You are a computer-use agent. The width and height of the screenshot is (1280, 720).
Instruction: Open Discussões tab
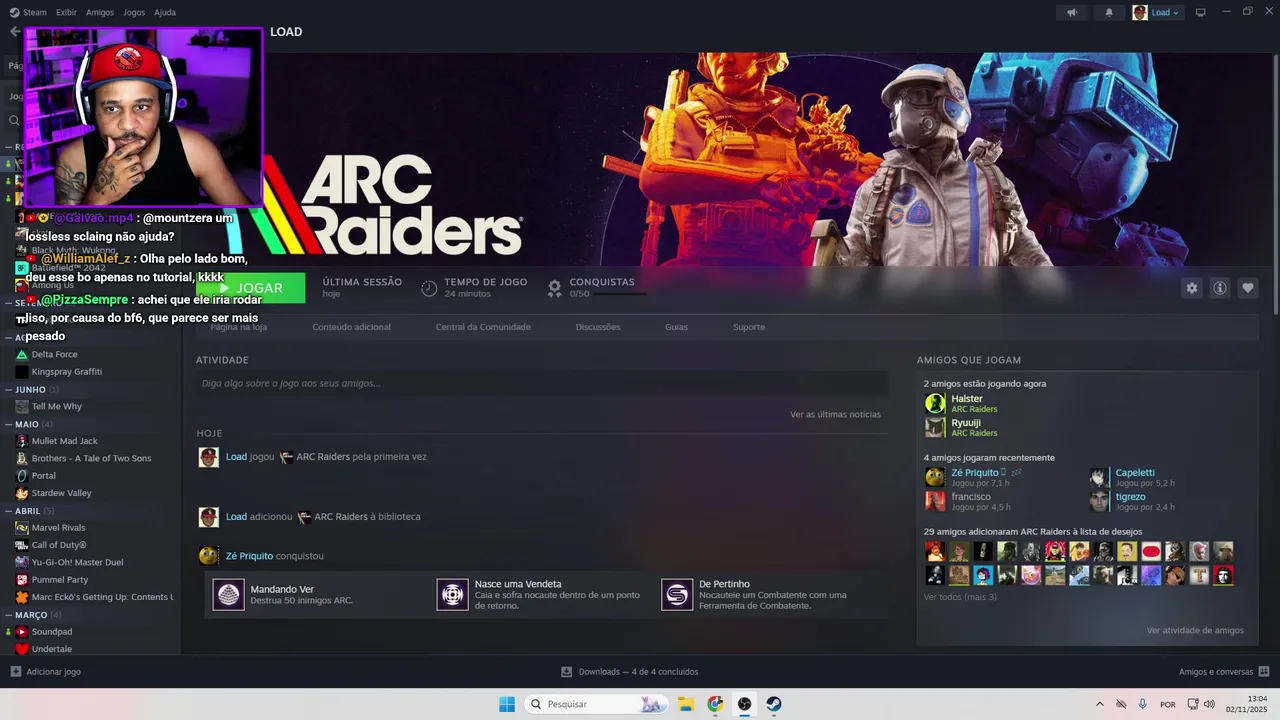point(598,327)
